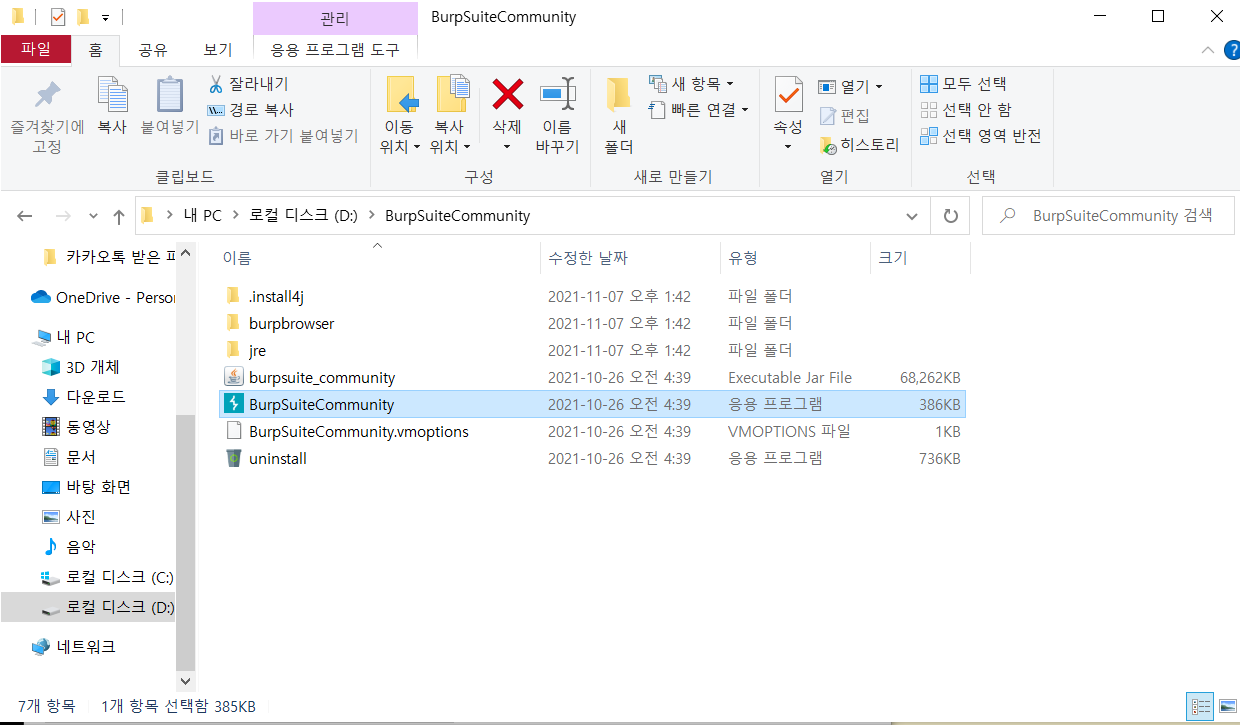Expand the address bar history dropdown

pyautogui.click(x=912, y=216)
